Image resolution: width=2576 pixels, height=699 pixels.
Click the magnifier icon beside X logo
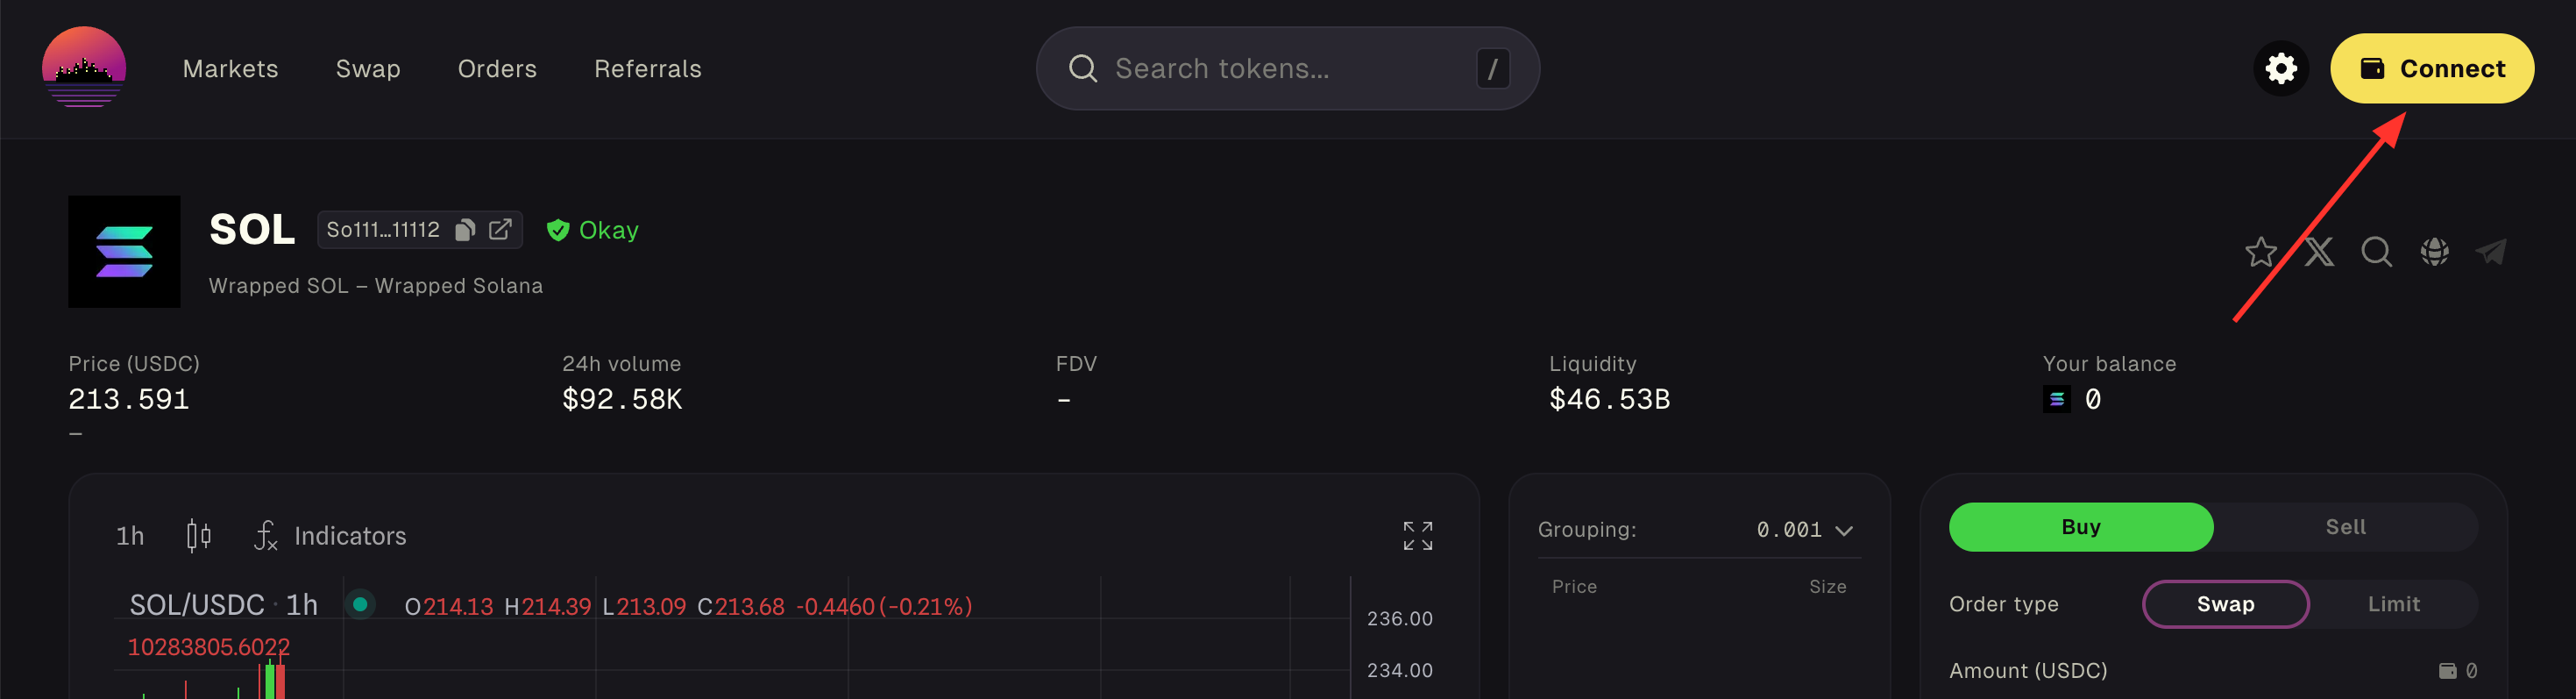(x=2377, y=252)
